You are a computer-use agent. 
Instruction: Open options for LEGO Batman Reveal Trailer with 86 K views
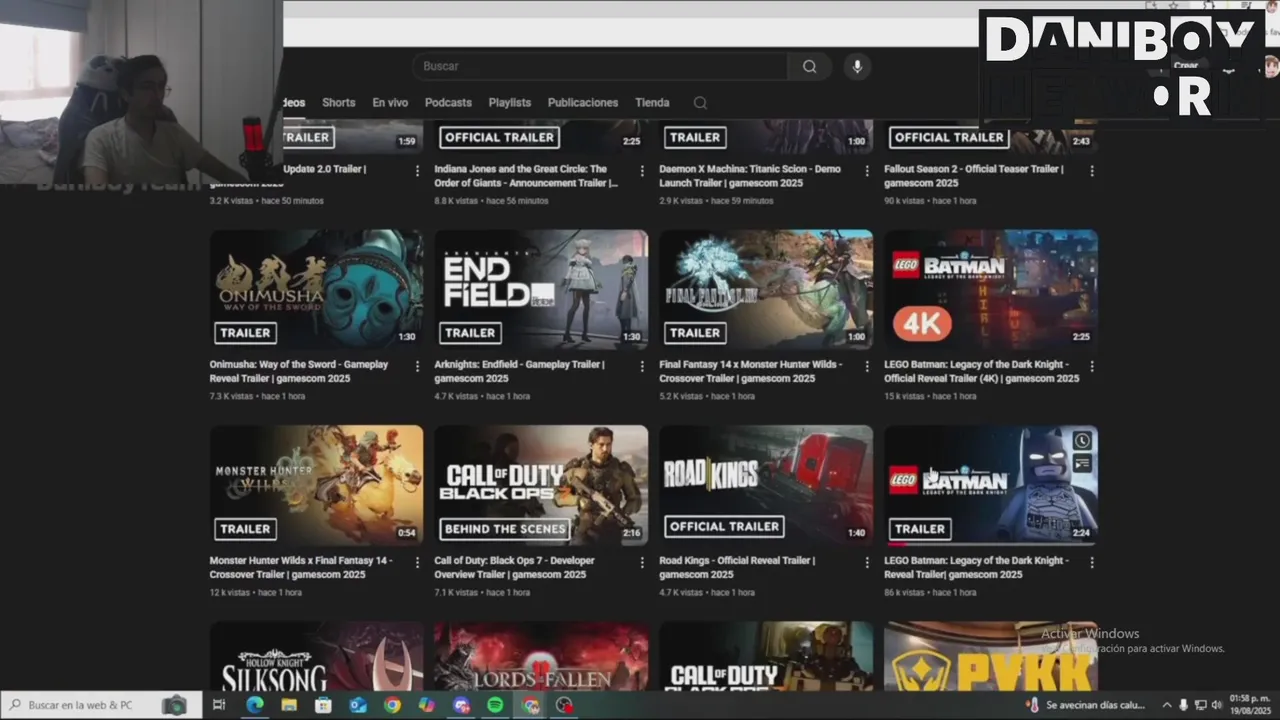(1092, 562)
